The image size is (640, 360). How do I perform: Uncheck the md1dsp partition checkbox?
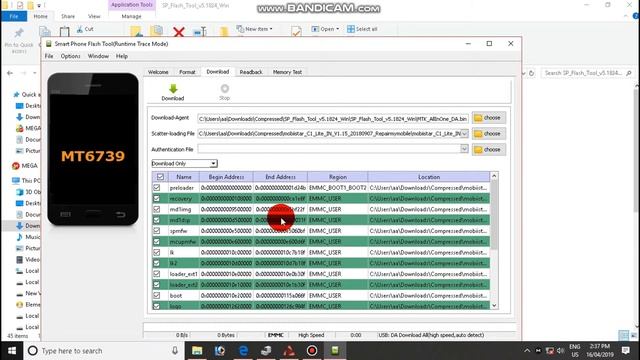click(x=157, y=220)
